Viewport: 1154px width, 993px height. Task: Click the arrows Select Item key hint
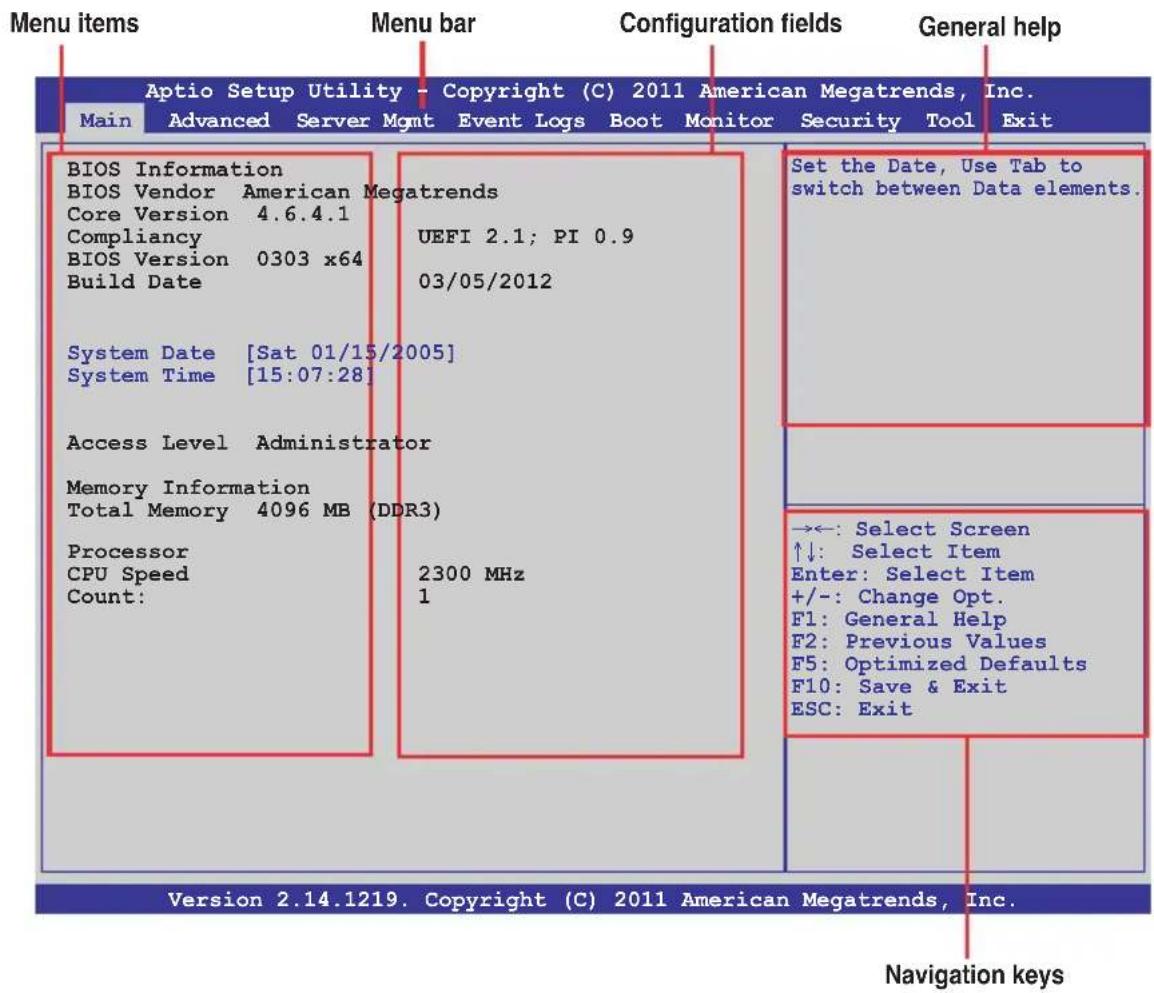896,552
